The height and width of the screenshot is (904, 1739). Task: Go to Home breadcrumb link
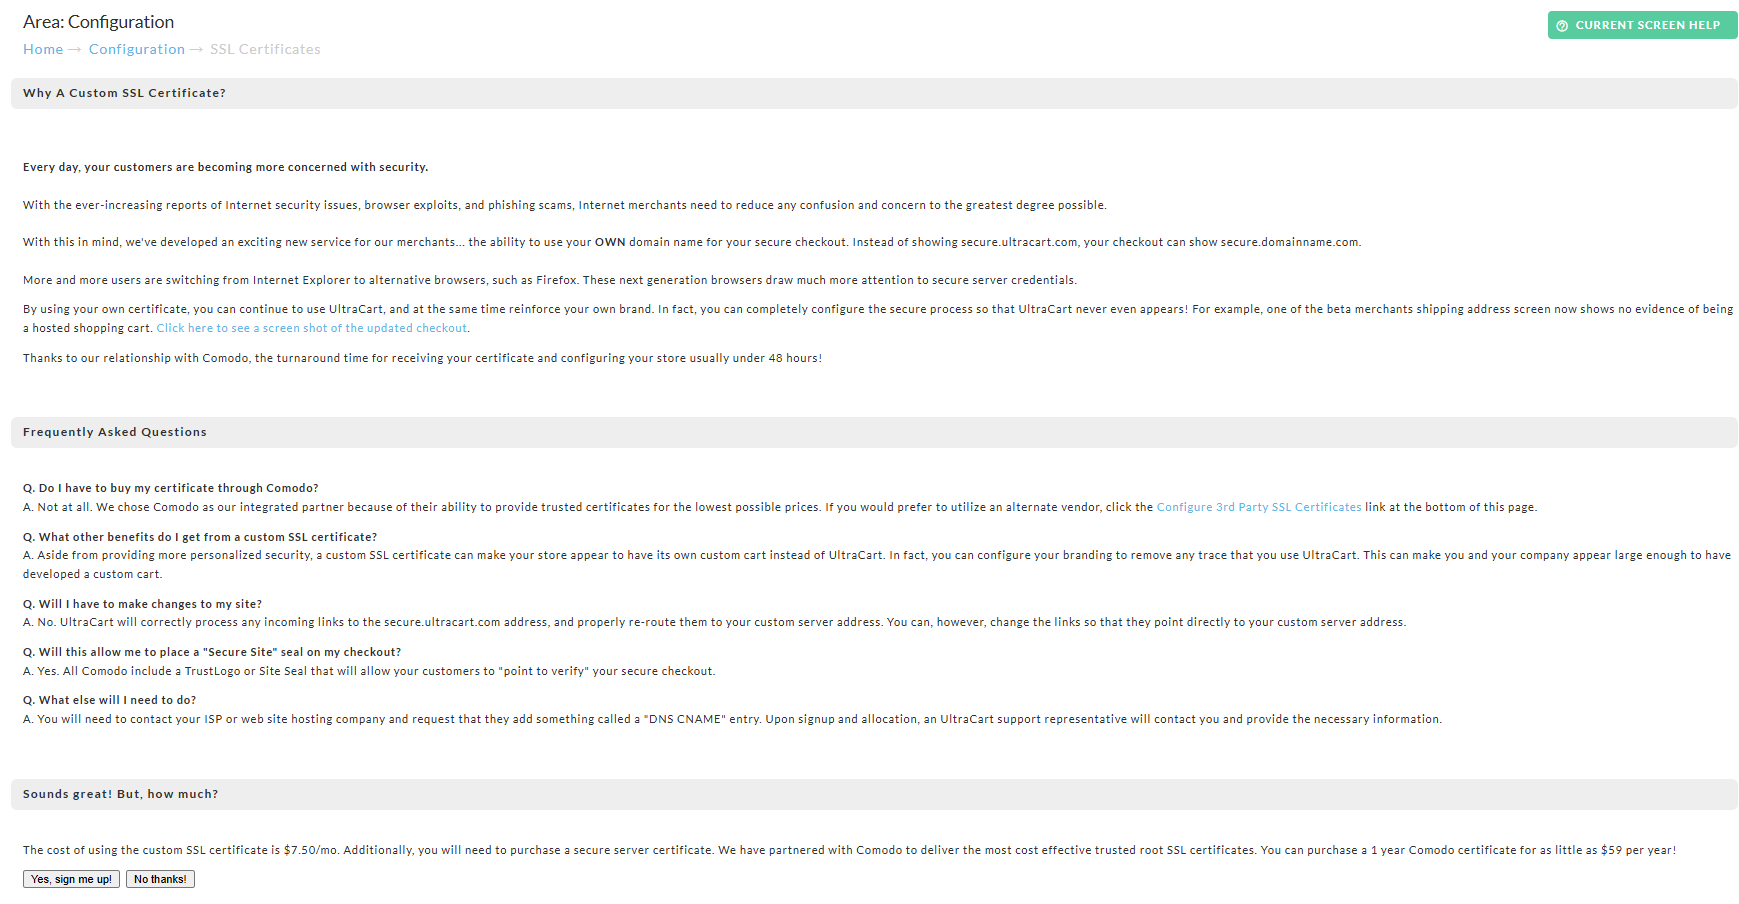pyautogui.click(x=43, y=49)
